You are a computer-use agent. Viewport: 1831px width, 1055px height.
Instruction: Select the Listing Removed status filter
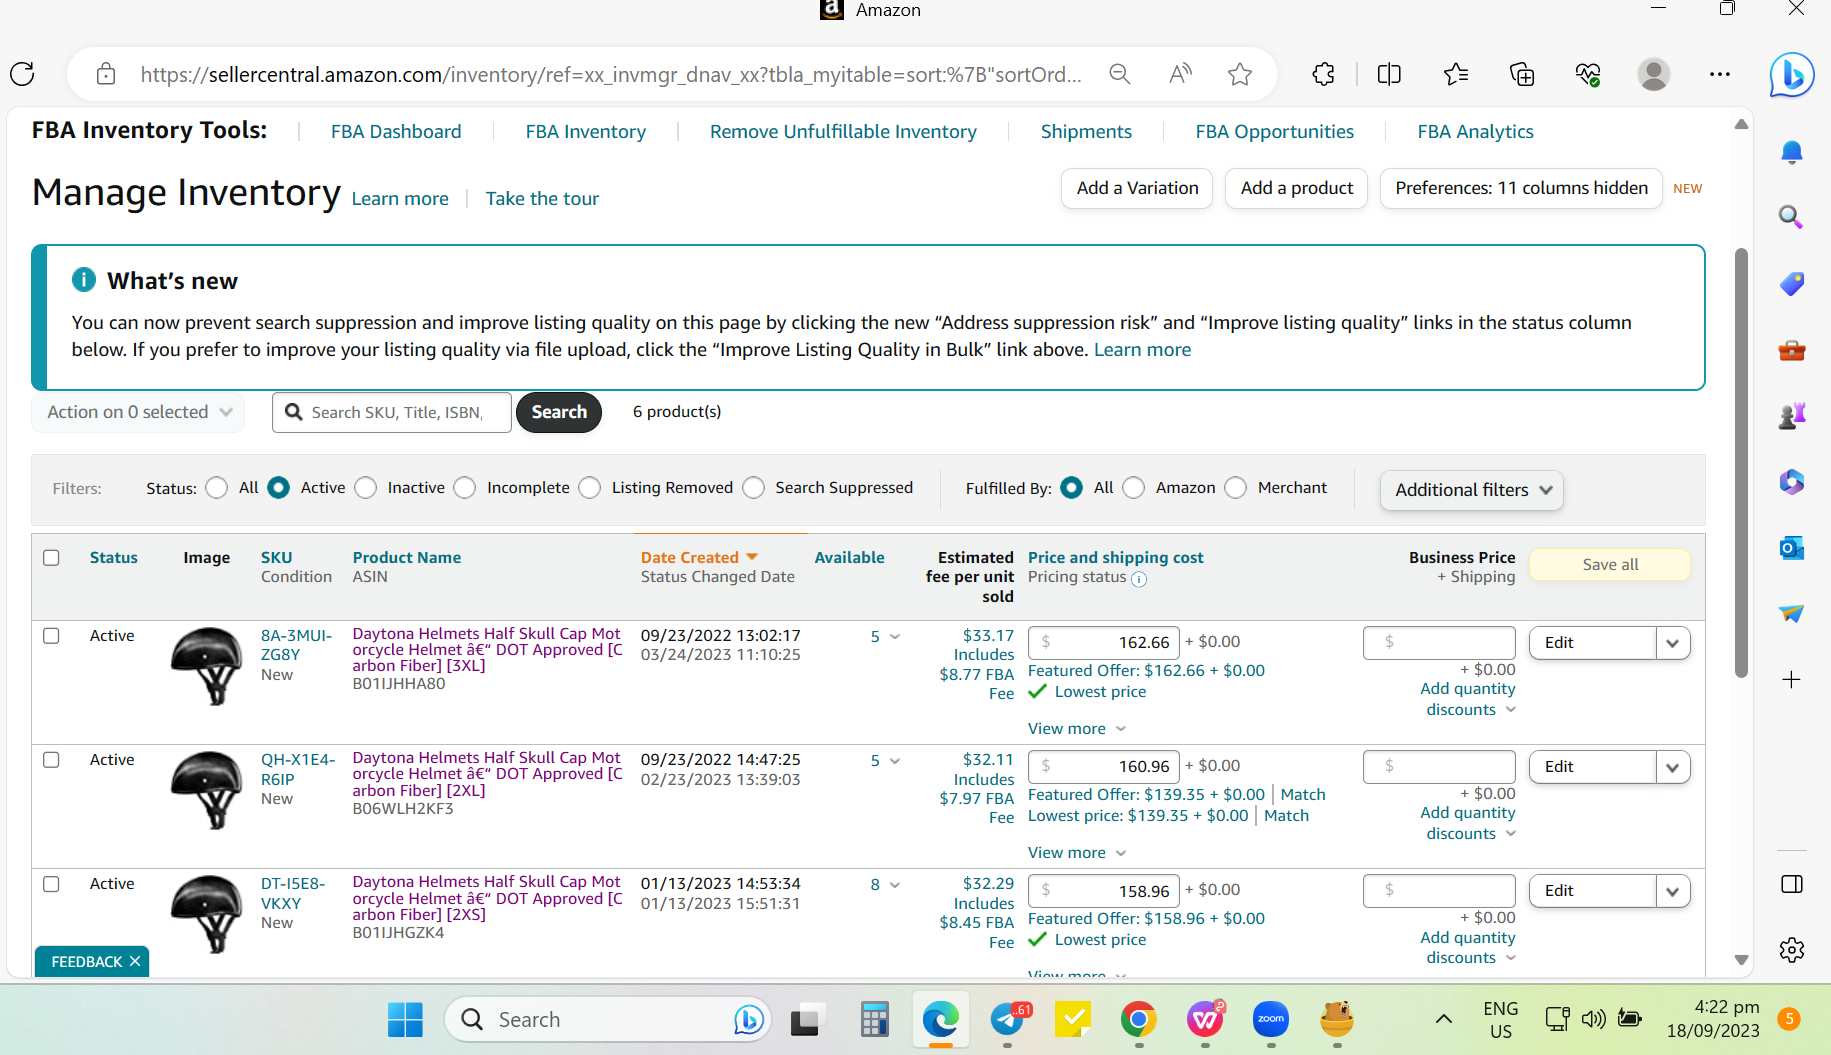pos(590,488)
